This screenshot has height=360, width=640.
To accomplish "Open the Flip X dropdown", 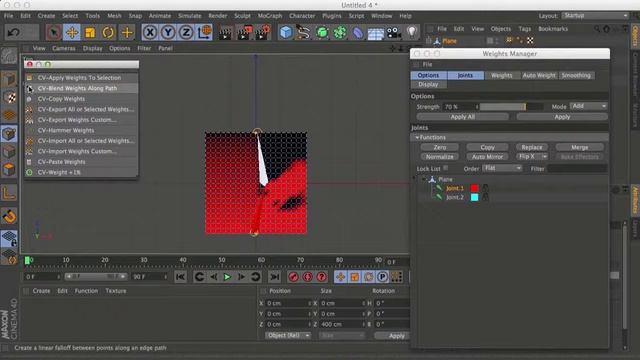I will (x=532, y=157).
